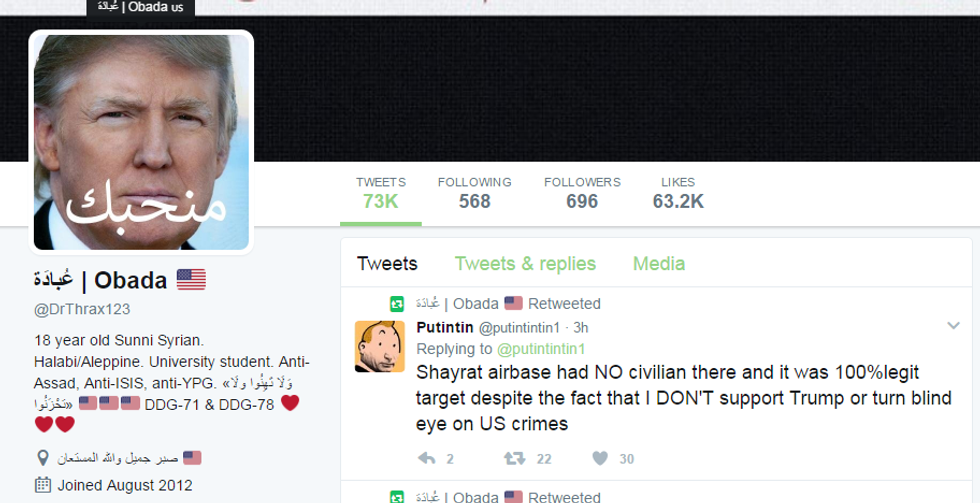
Task: Switch to Tweets & replies tab
Action: pyautogui.click(x=525, y=264)
